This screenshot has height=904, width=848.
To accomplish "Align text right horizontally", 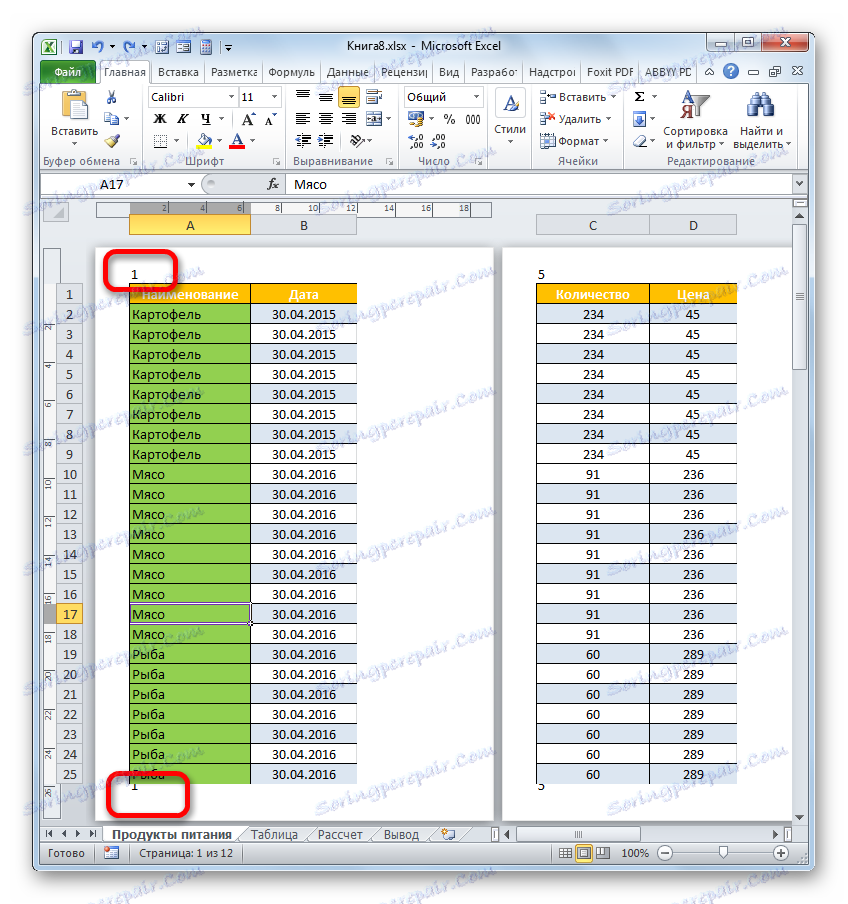I will (x=349, y=119).
